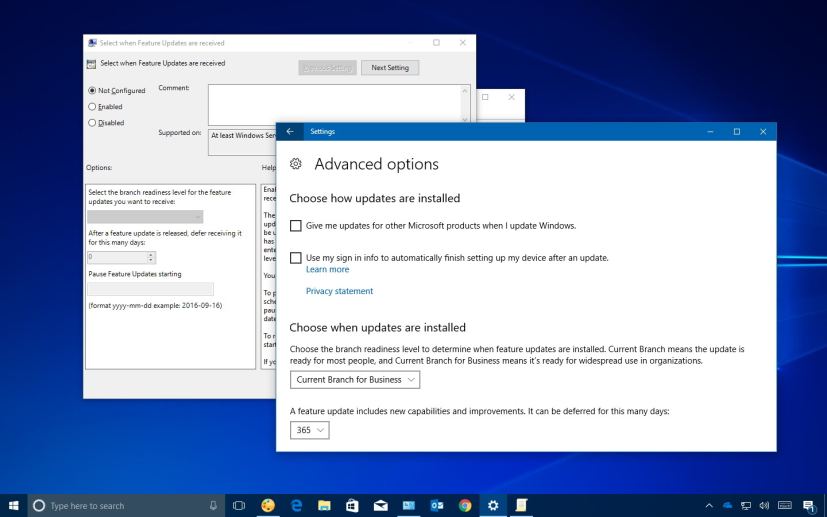
Task: Click the microphone icon in the search box
Action: [x=213, y=505]
